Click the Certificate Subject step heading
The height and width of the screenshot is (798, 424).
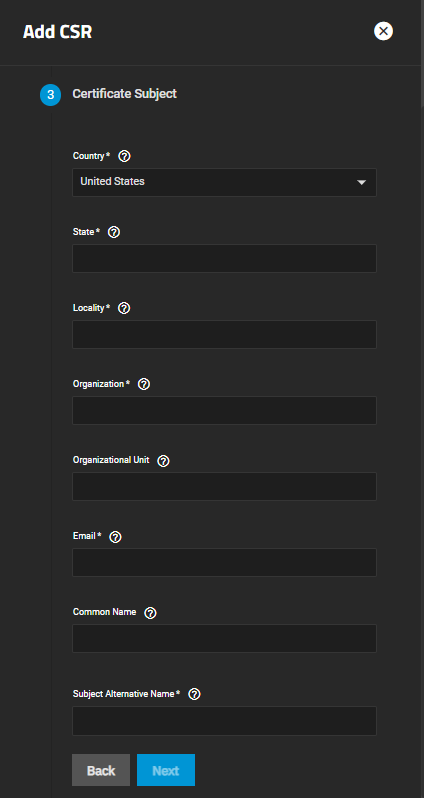125,94
